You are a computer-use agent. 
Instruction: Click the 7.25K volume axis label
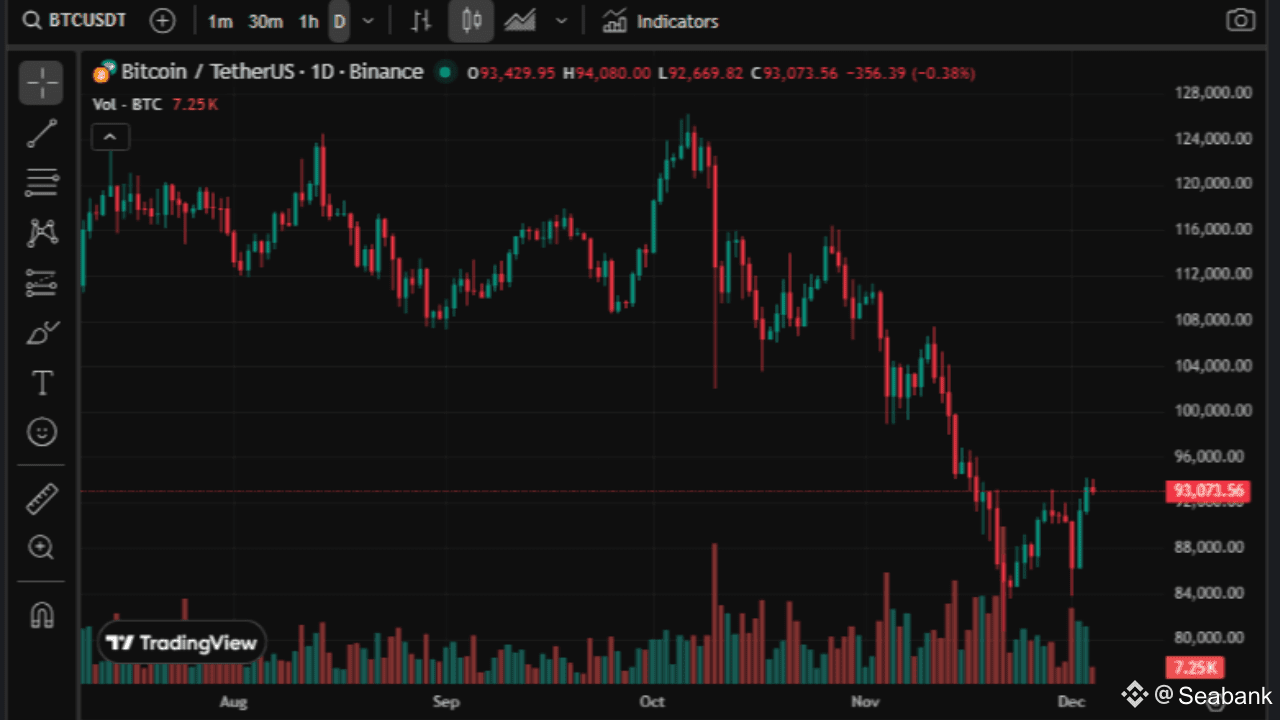tap(1195, 667)
